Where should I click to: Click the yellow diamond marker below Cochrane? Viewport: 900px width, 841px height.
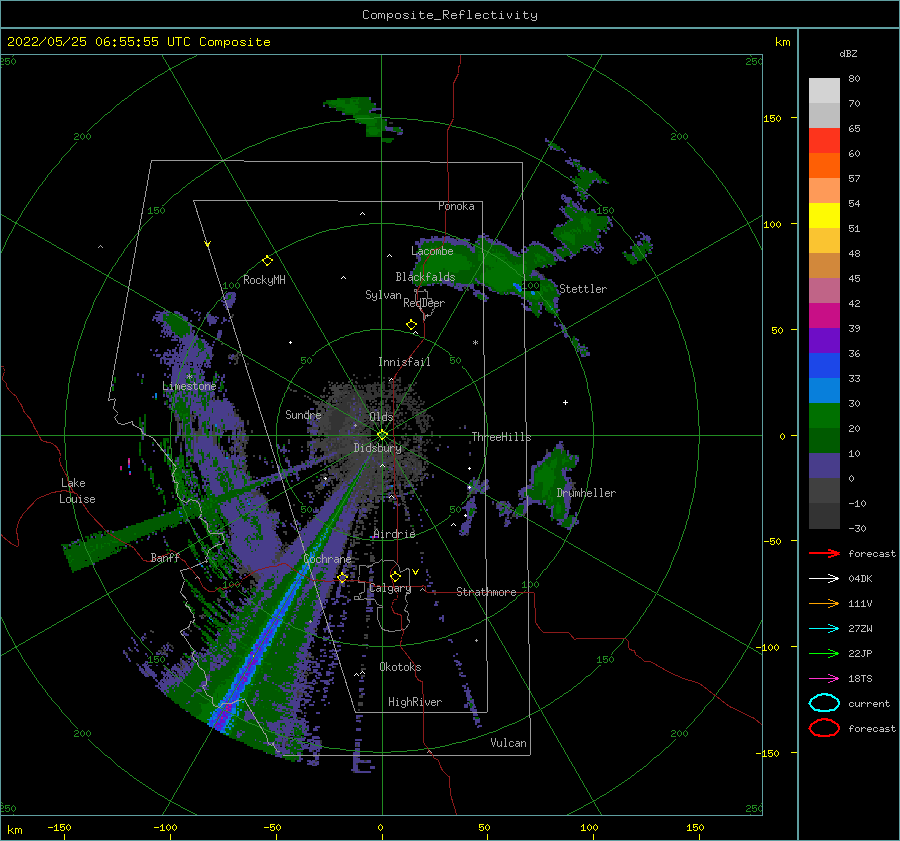click(x=343, y=577)
